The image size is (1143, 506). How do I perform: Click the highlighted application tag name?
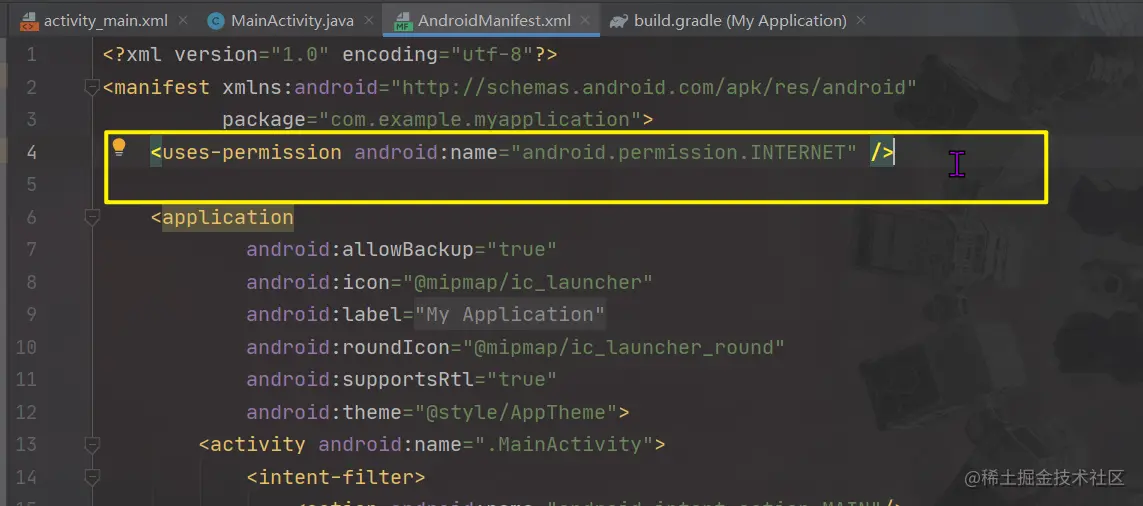(228, 217)
